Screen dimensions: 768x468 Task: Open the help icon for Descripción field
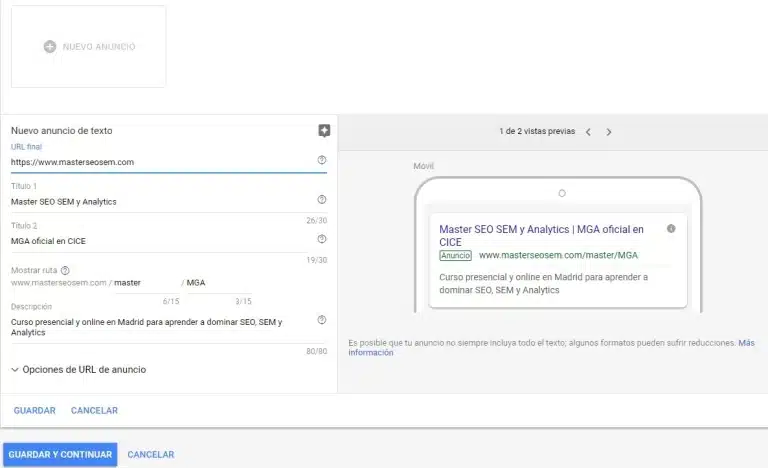click(322, 320)
